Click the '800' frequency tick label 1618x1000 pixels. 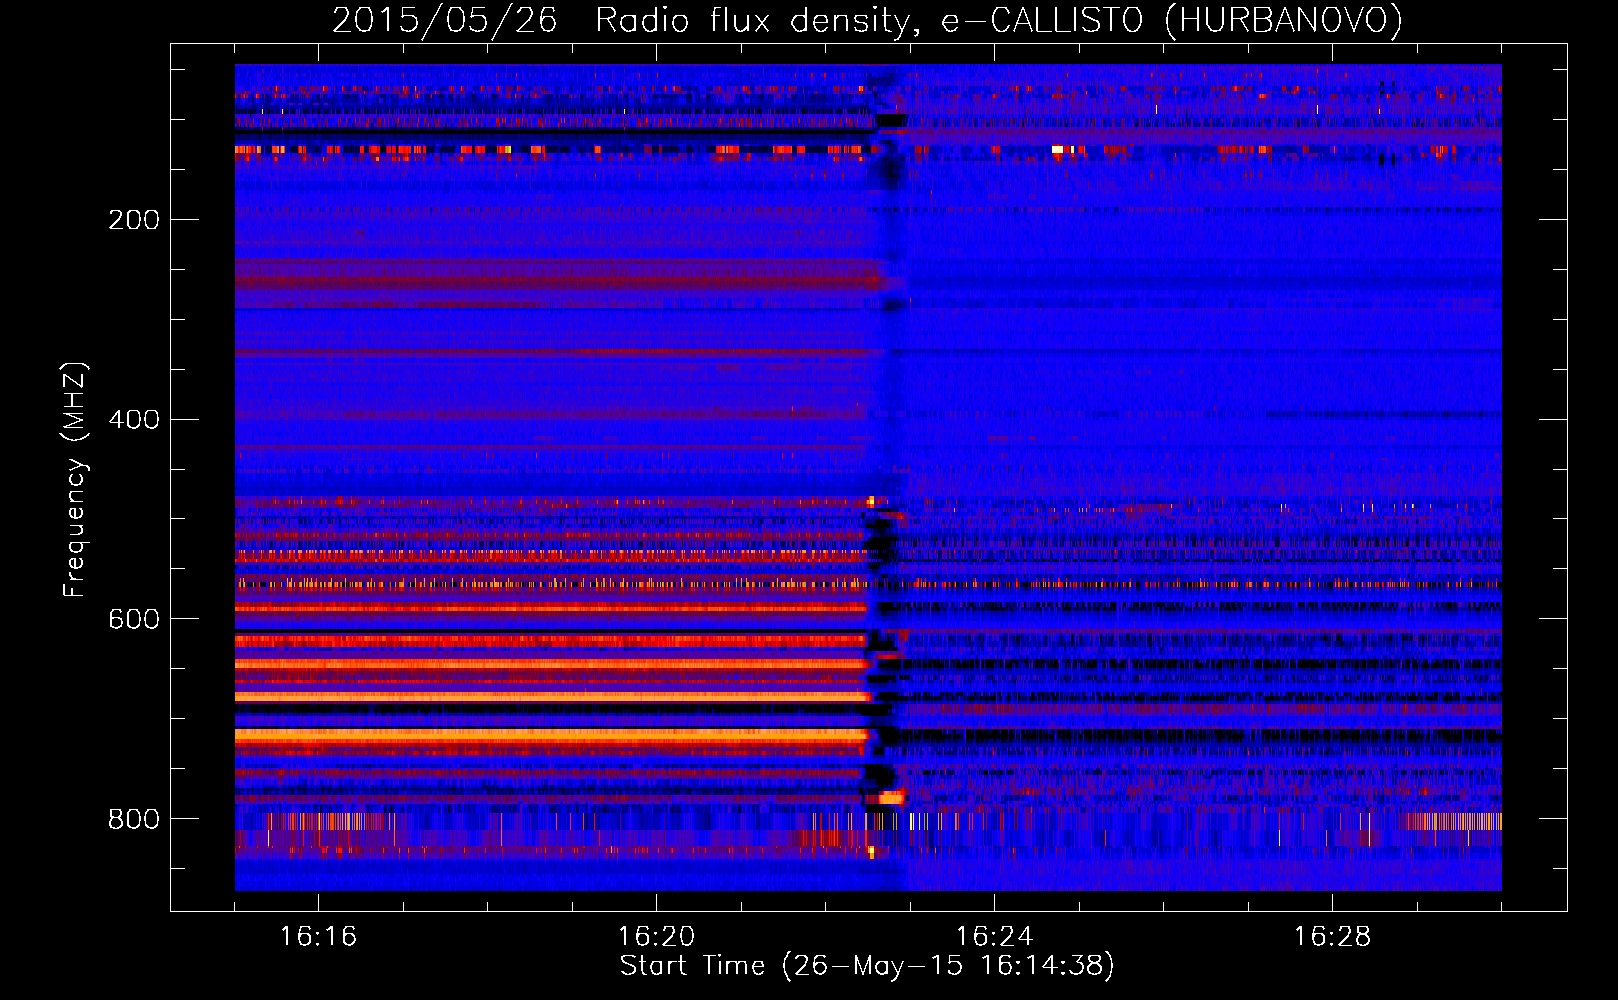(x=134, y=820)
